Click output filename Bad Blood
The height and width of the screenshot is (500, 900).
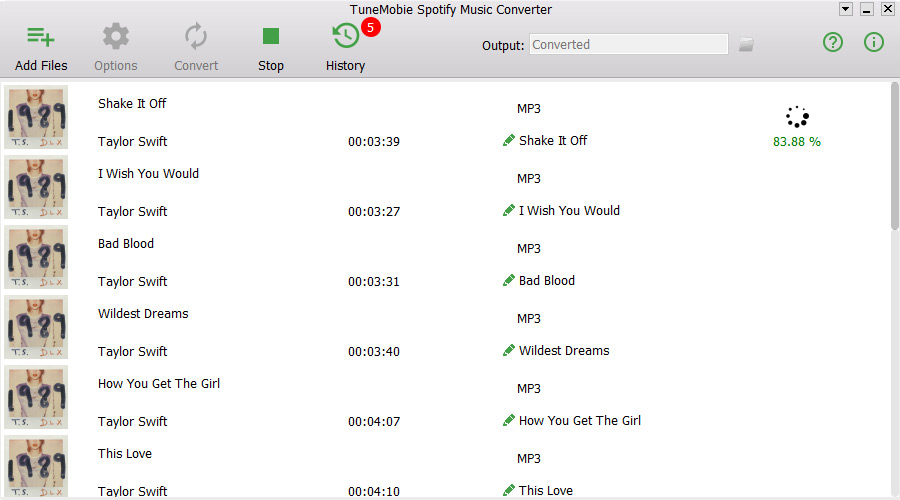pyautogui.click(x=546, y=280)
